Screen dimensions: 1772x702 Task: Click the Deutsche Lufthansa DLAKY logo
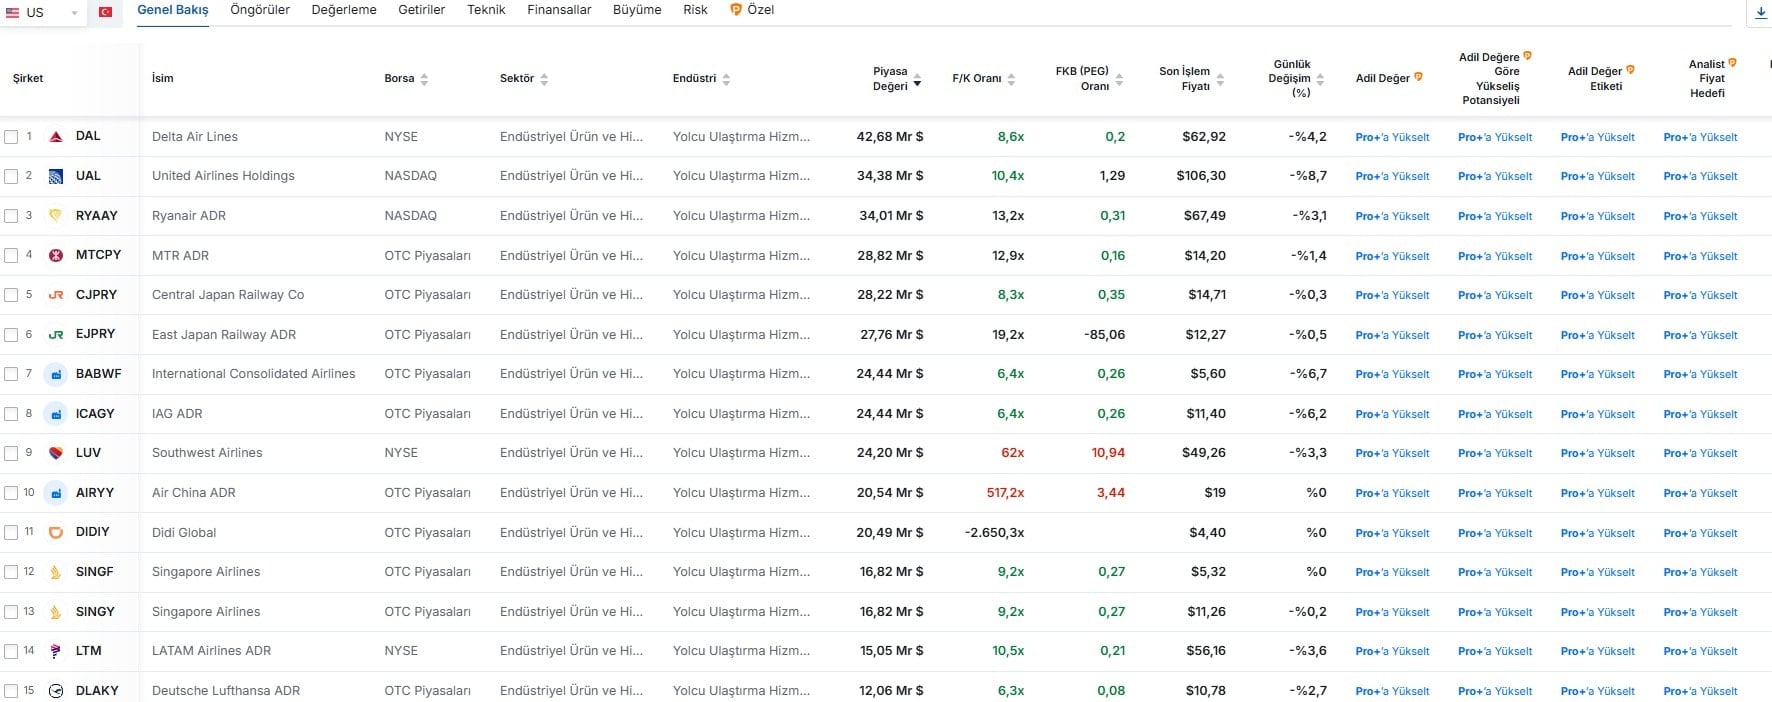(56, 691)
